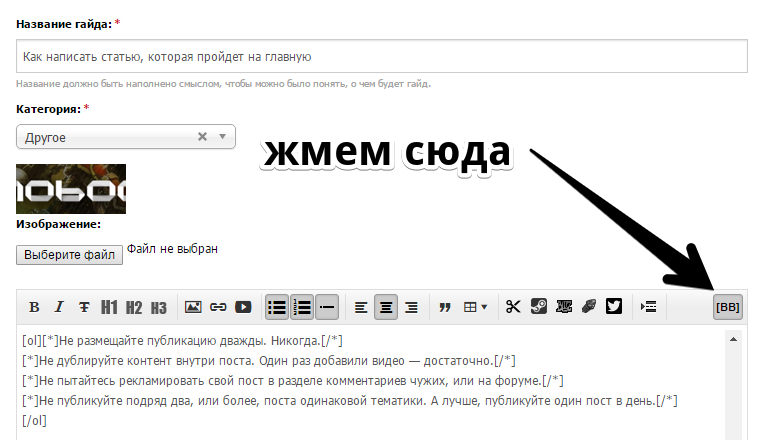Image resolution: width=760 pixels, height=440 pixels.
Task: Toggle strikethrough text formatting
Action: [x=84, y=307]
